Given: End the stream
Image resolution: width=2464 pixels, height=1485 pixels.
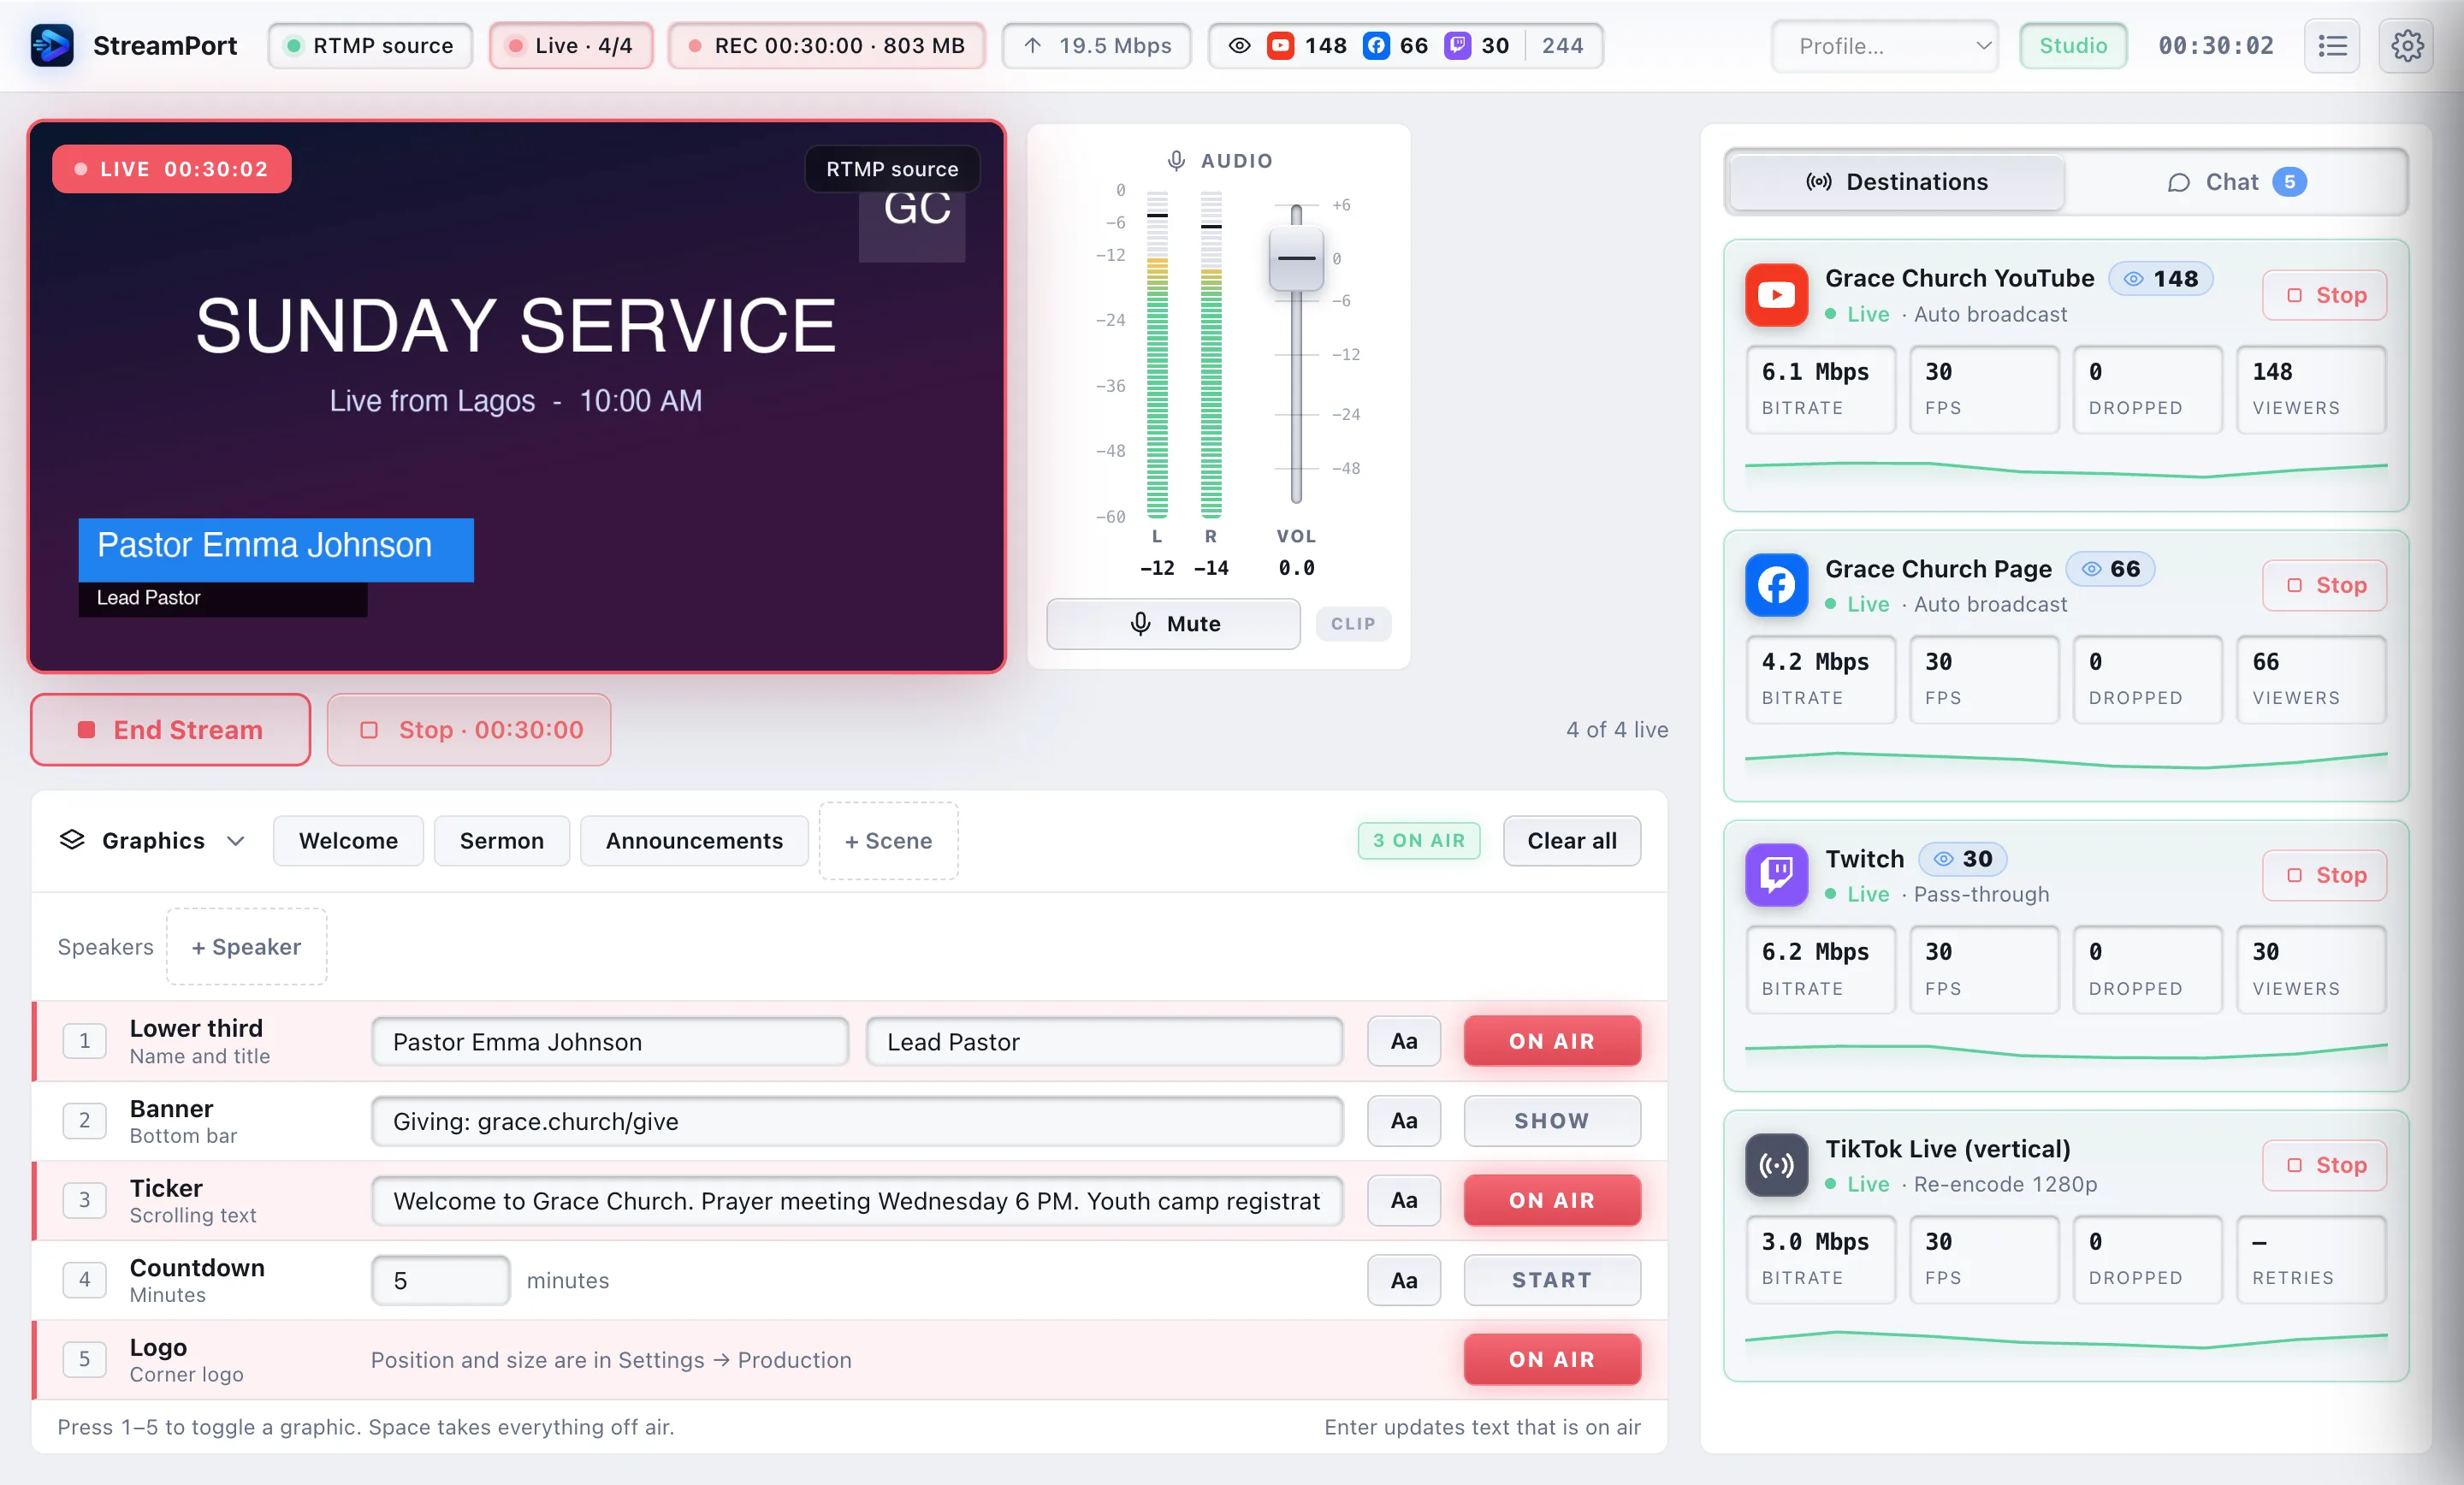Looking at the screenshot, I should pos(170,730).
